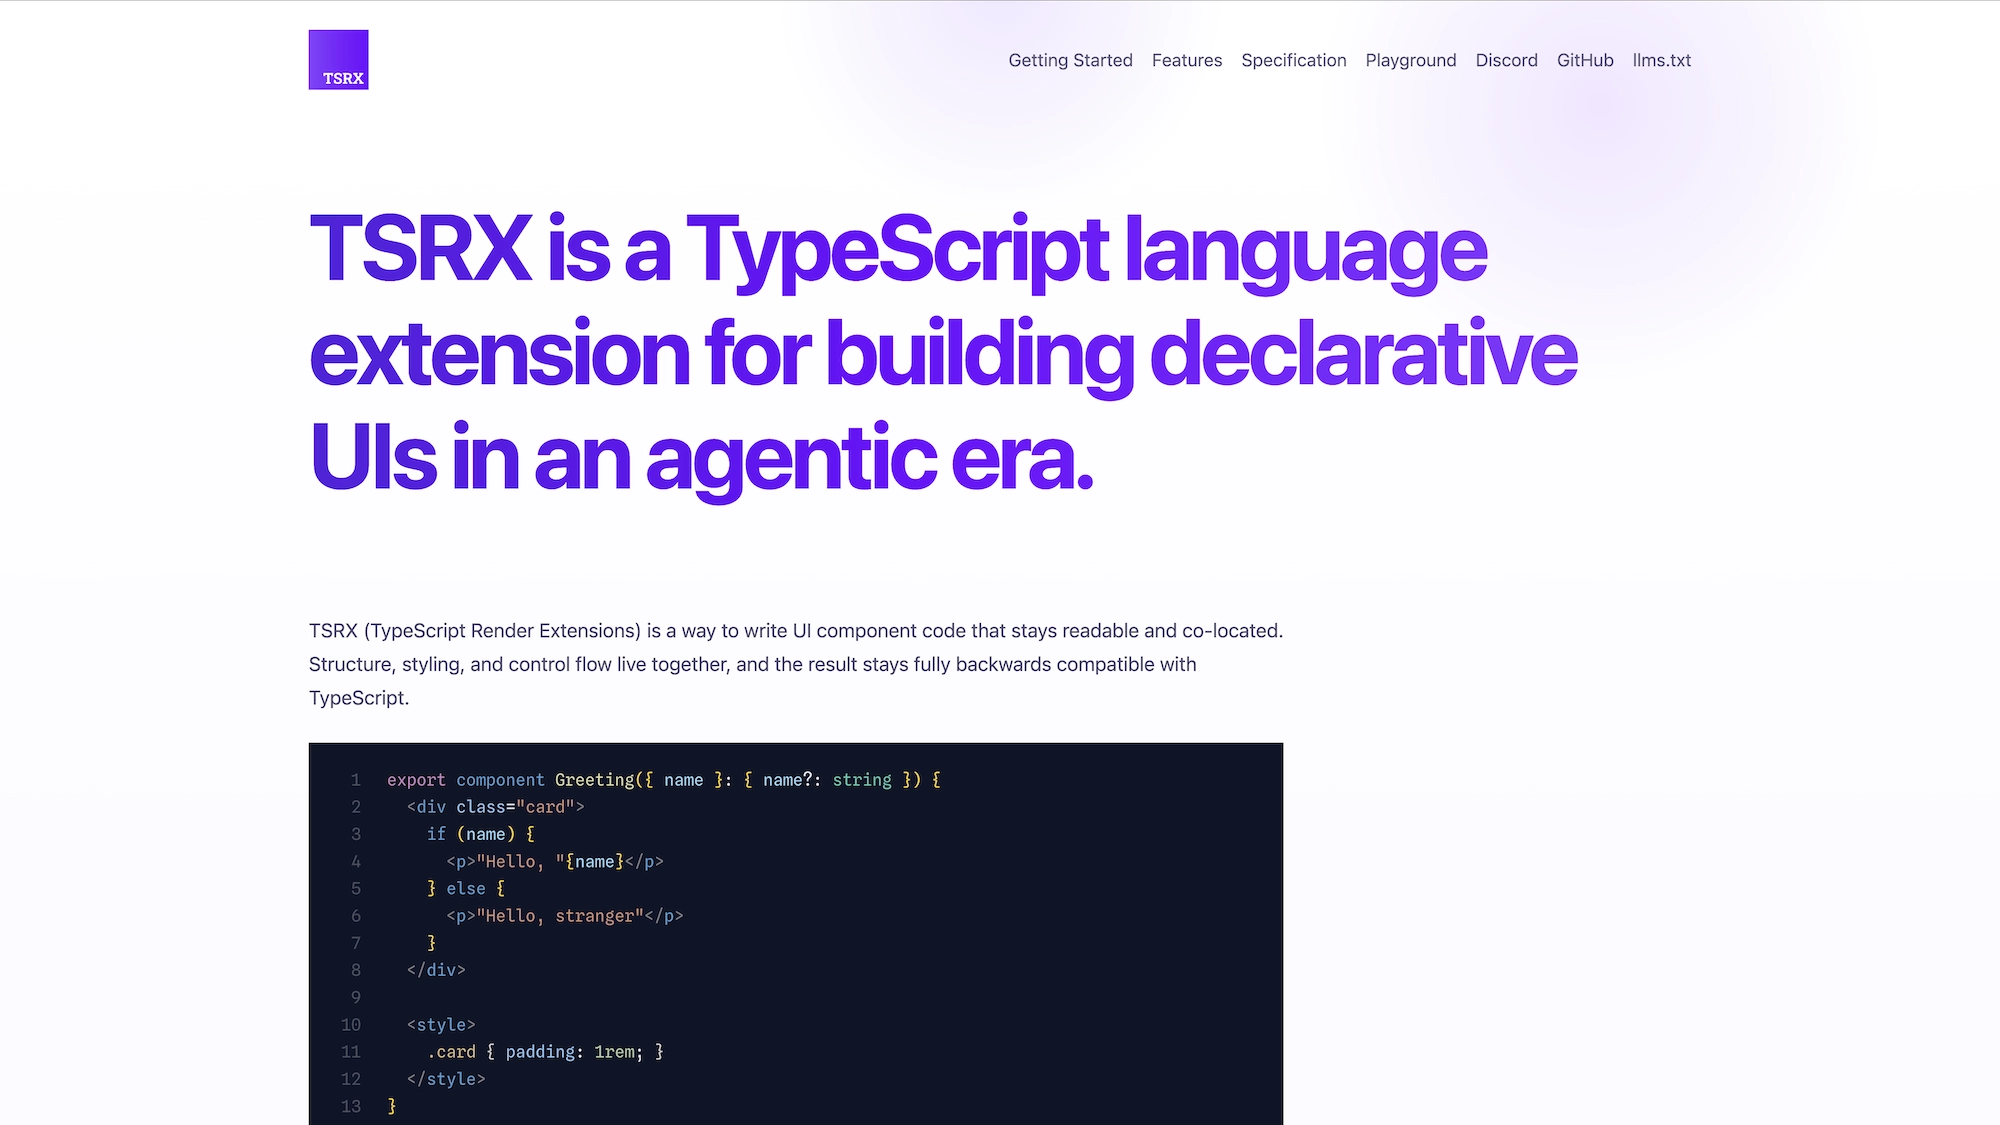Go to the Features link
This screenshot has width=2000, height=1125.
(1187, 60)
